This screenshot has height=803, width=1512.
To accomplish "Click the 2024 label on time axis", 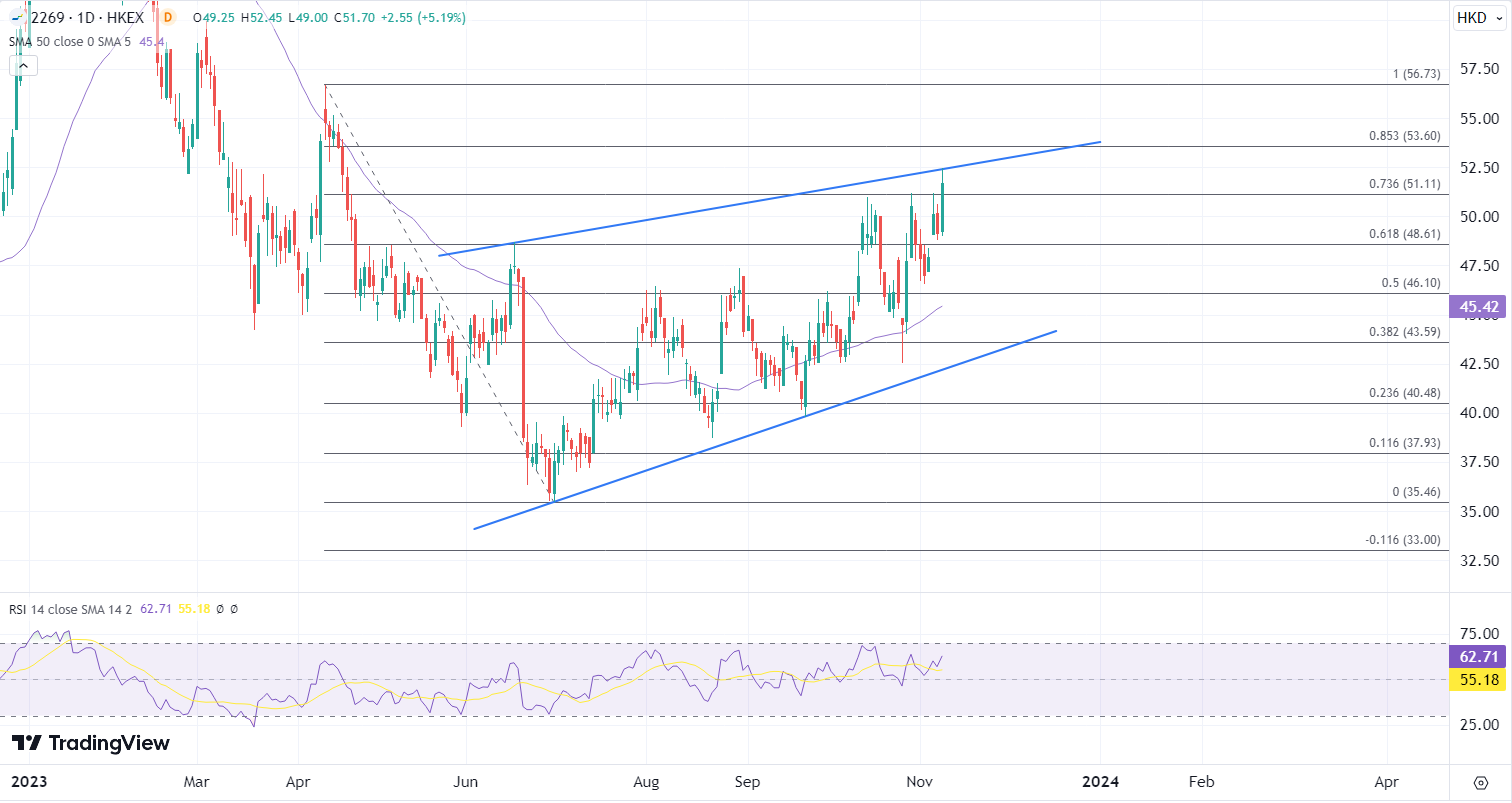I will (x=1100, y=781).
